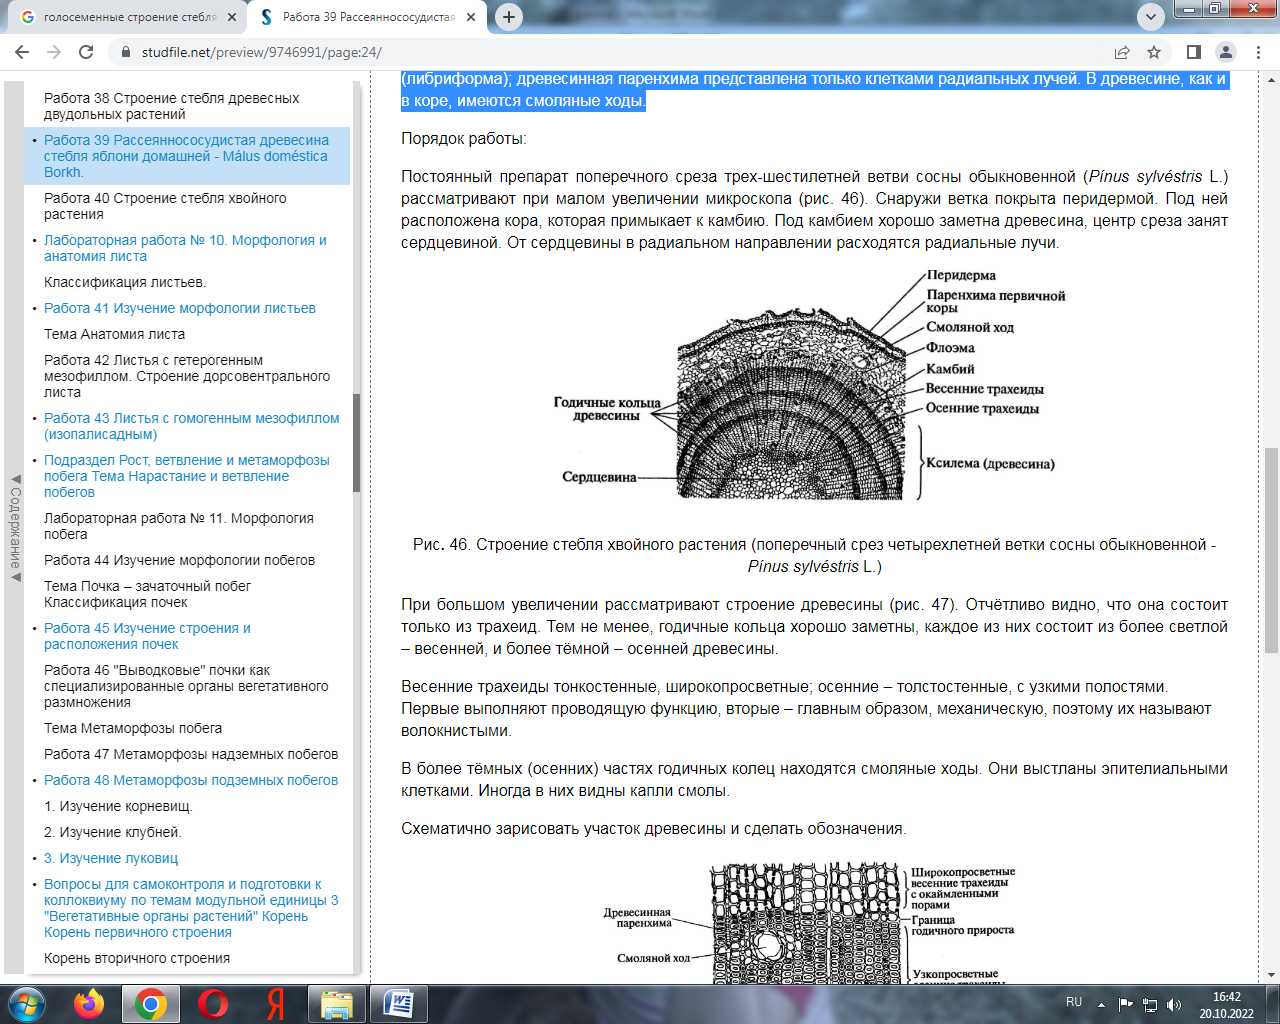Screen dimensions: 1280x1024
Task: Launch Firefox from the taskbar
Action: tap(89, 1004)
